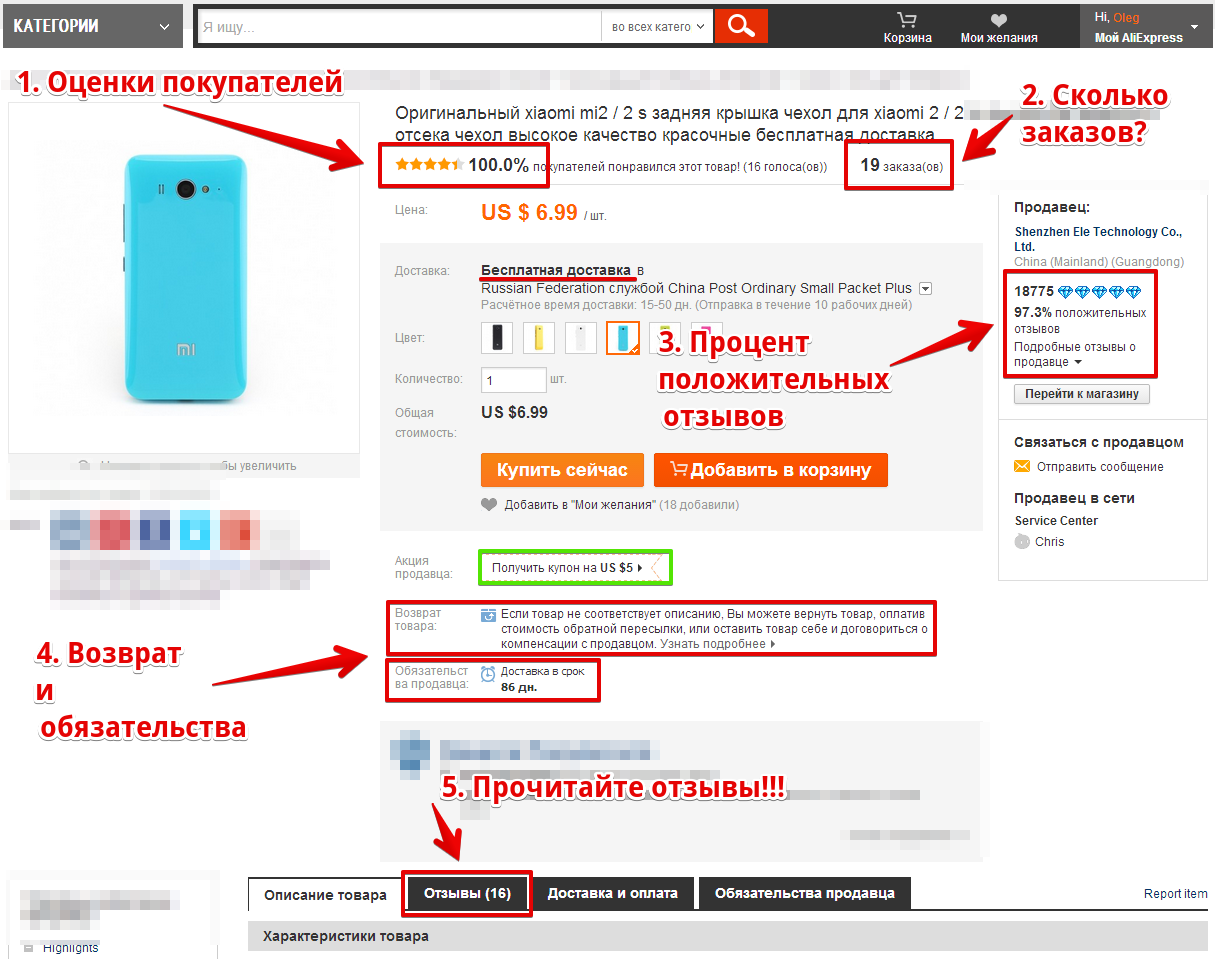Select the white phone cover color option

(x=581, y=338)
